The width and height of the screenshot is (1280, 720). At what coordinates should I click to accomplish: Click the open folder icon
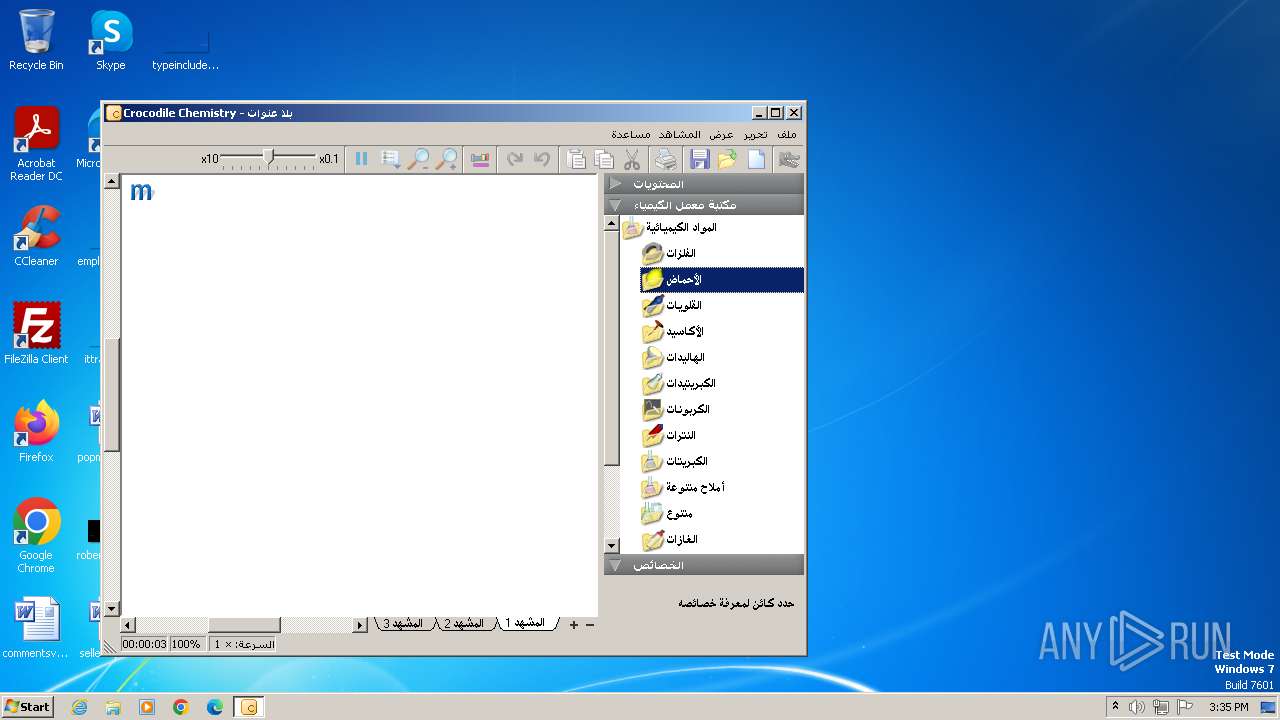[727, 159]
